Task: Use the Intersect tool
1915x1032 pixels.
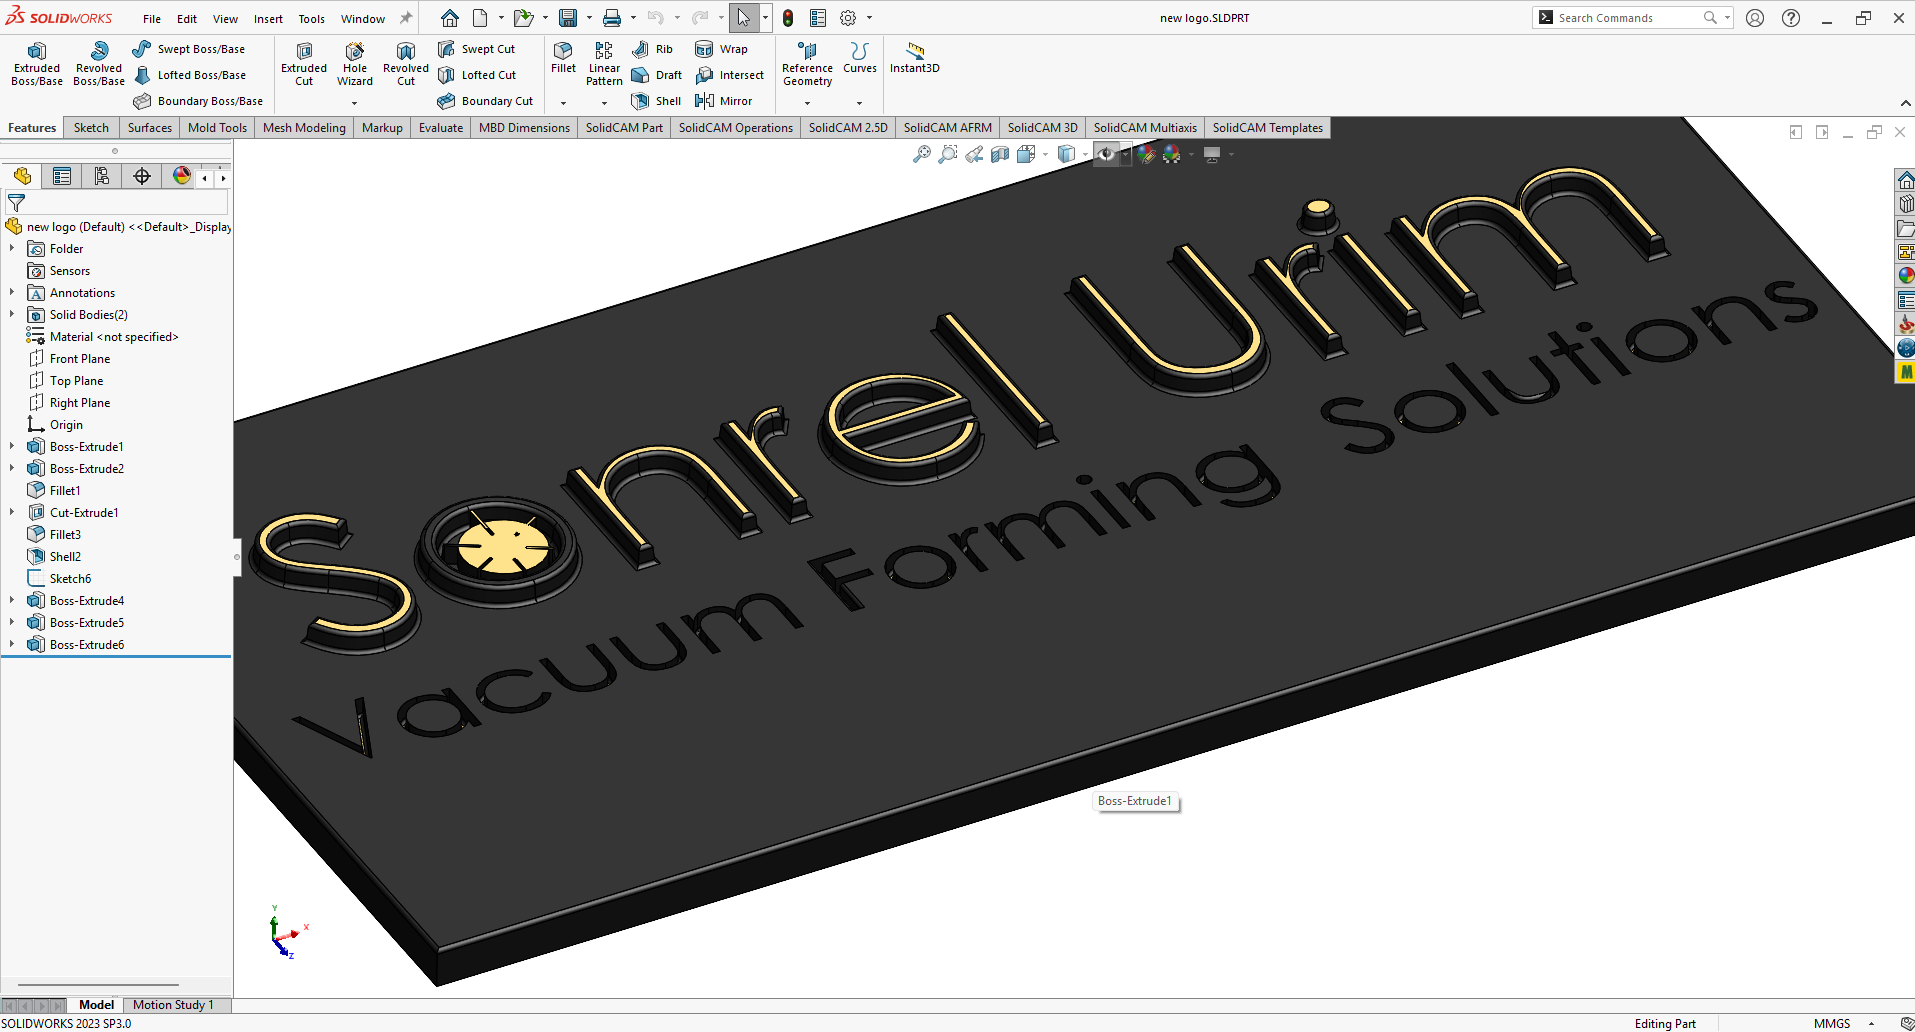Action: click(729, 75)
